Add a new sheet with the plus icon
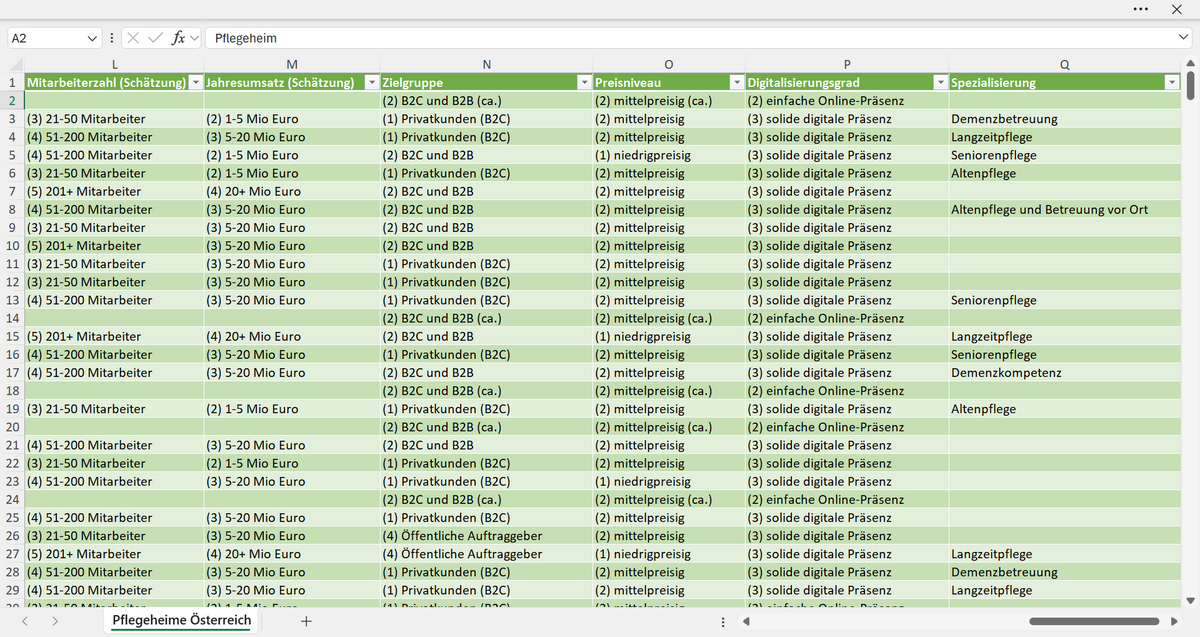 coord(307,621)
